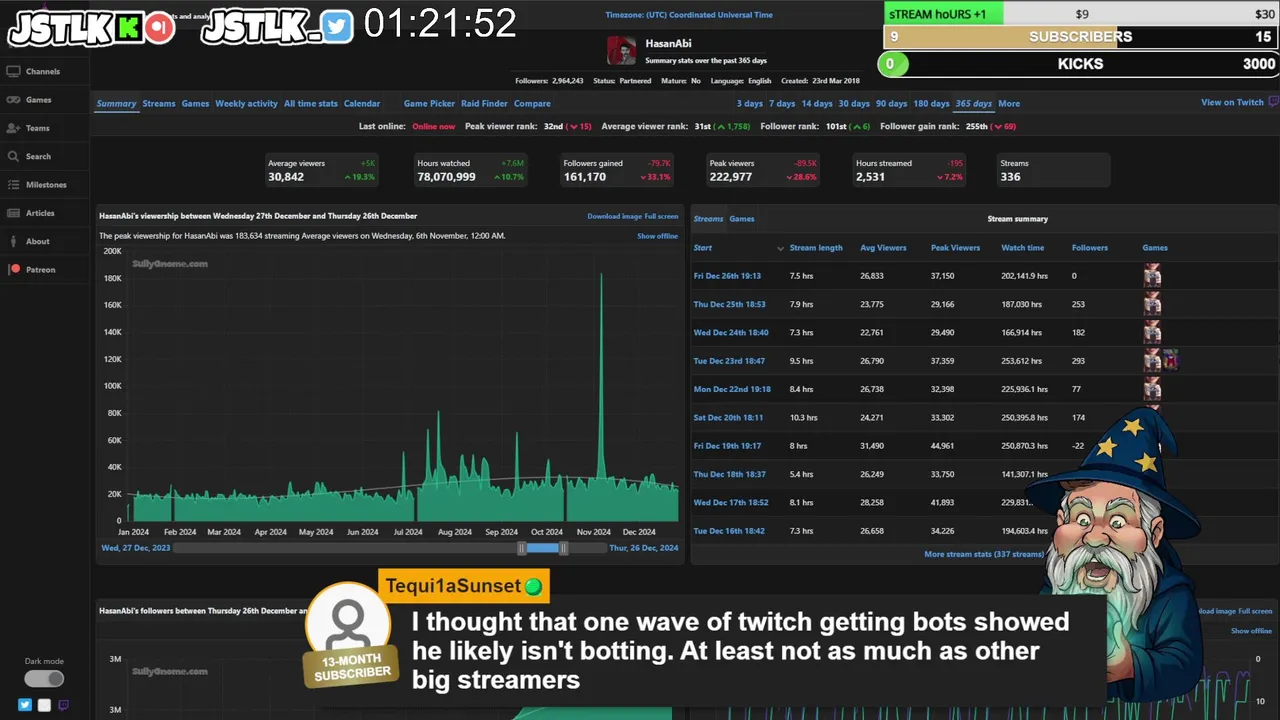Toggle the Dark mode switch
This screenshot has height=720, width=1280.
pyautogui.click(x=44, y=679)
